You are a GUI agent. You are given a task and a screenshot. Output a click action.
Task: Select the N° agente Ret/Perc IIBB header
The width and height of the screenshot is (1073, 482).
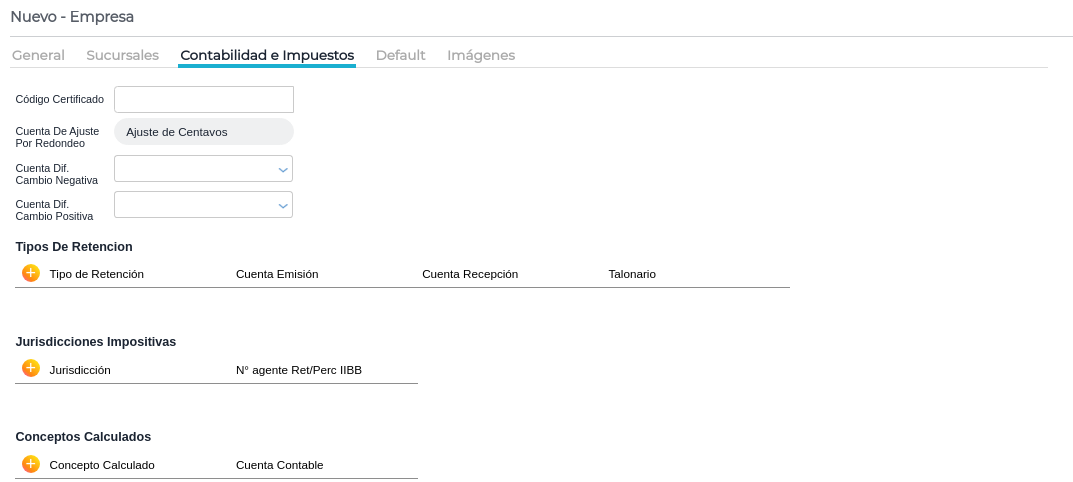coord(299,370)
